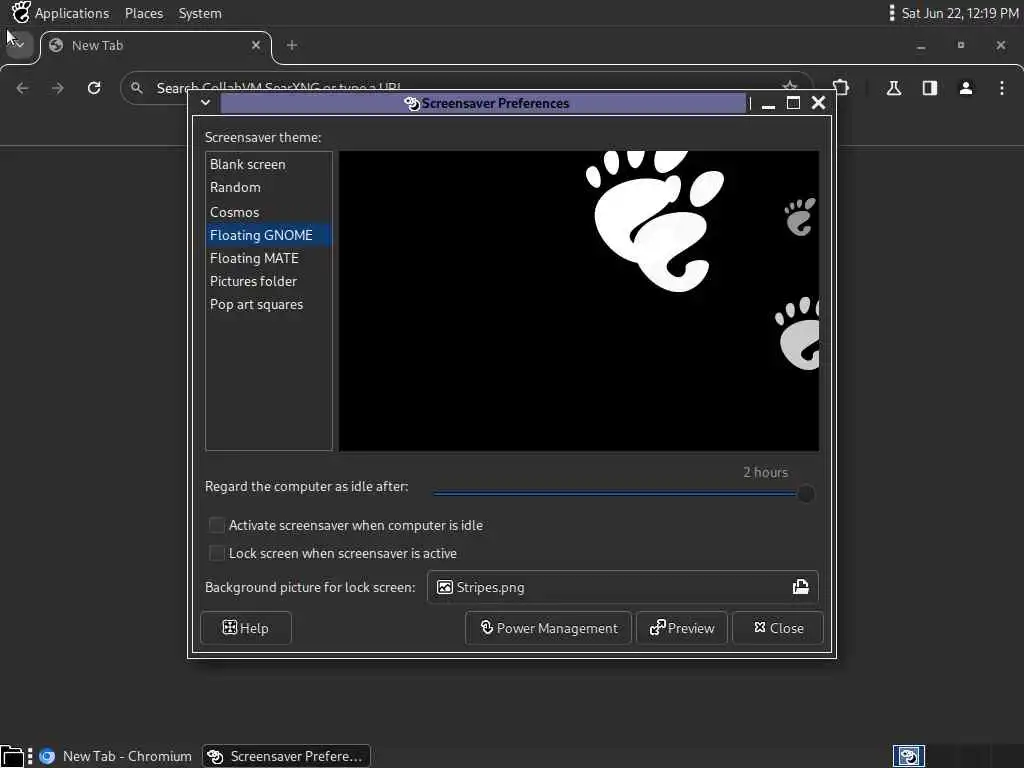Click the clock showing Sat Jun 22
Image resolution: width=1024 pixels, height=768 pixels.
pos(960,13)
